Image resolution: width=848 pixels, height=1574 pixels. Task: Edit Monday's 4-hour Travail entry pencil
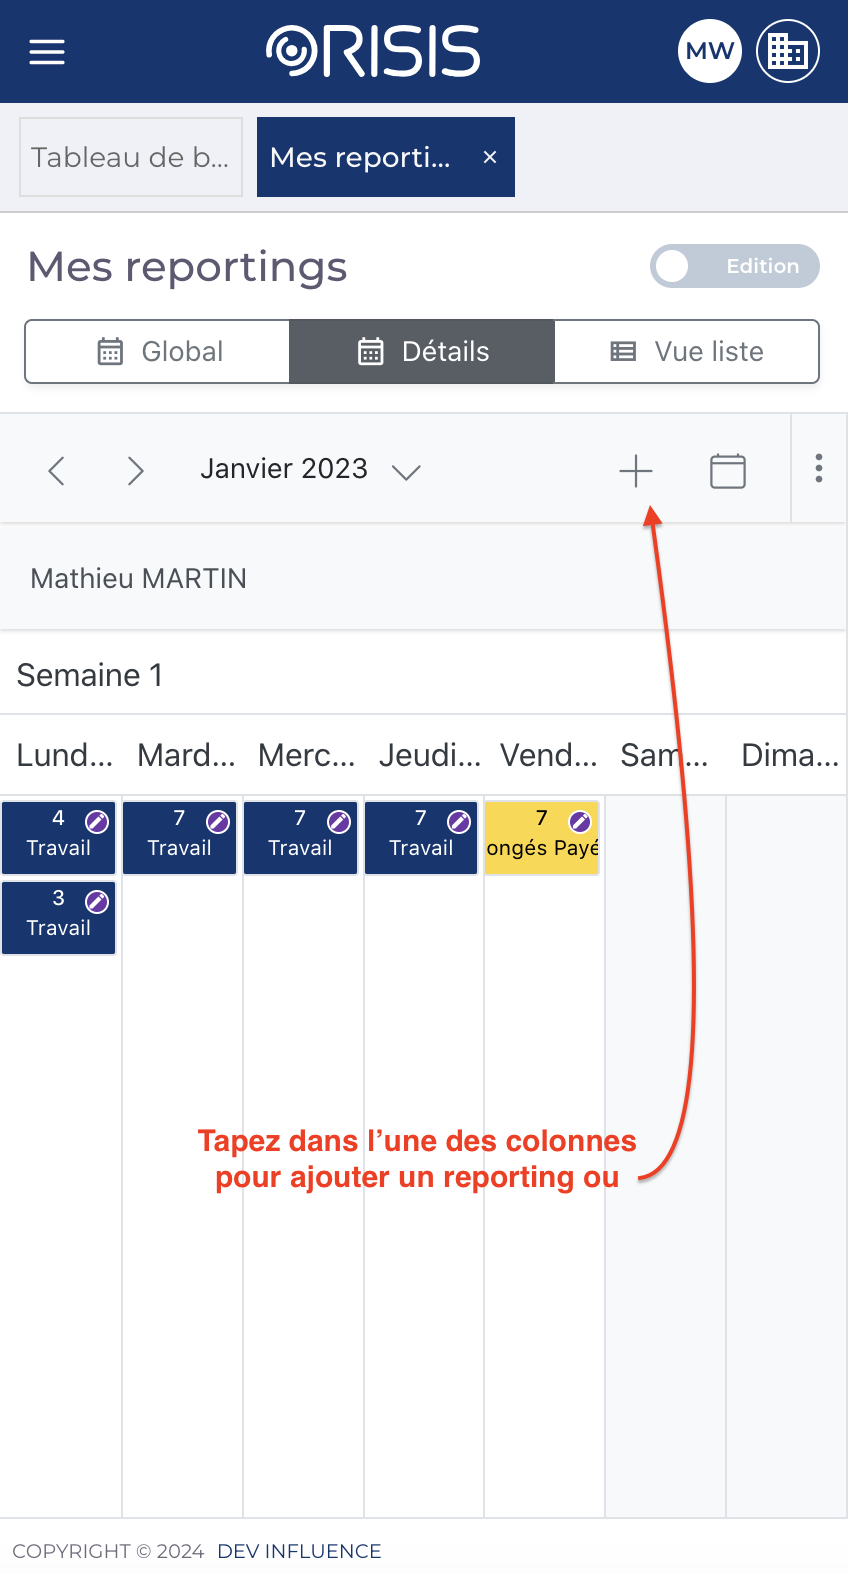point(97,822)
